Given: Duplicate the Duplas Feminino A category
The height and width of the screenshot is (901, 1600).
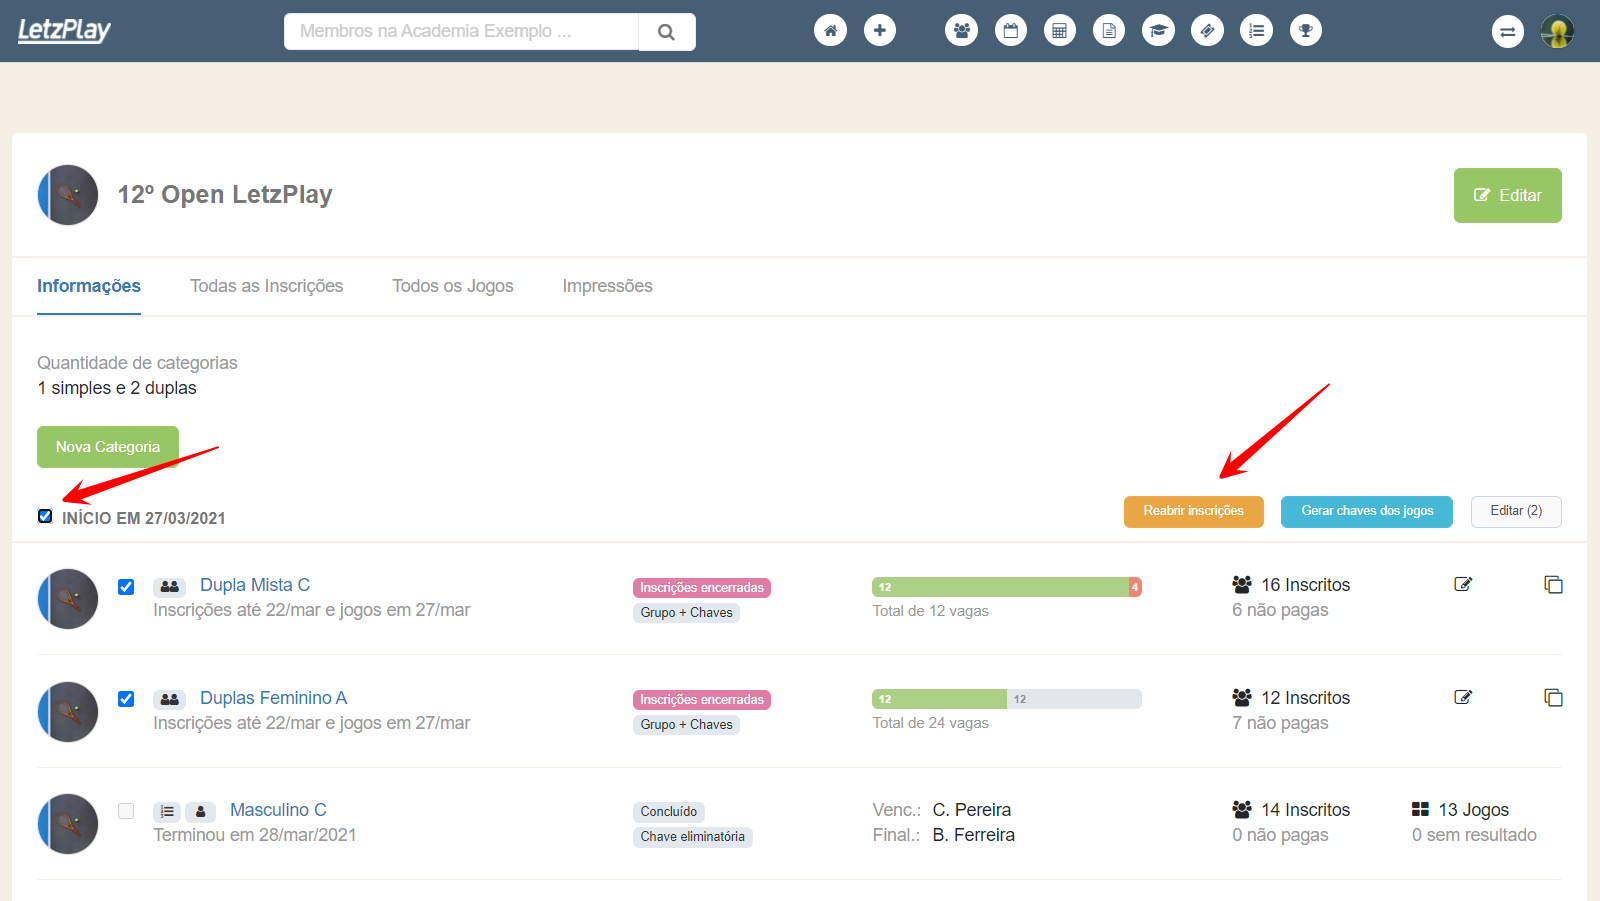Looking at the screenshot, I should tap(1553, 698).
